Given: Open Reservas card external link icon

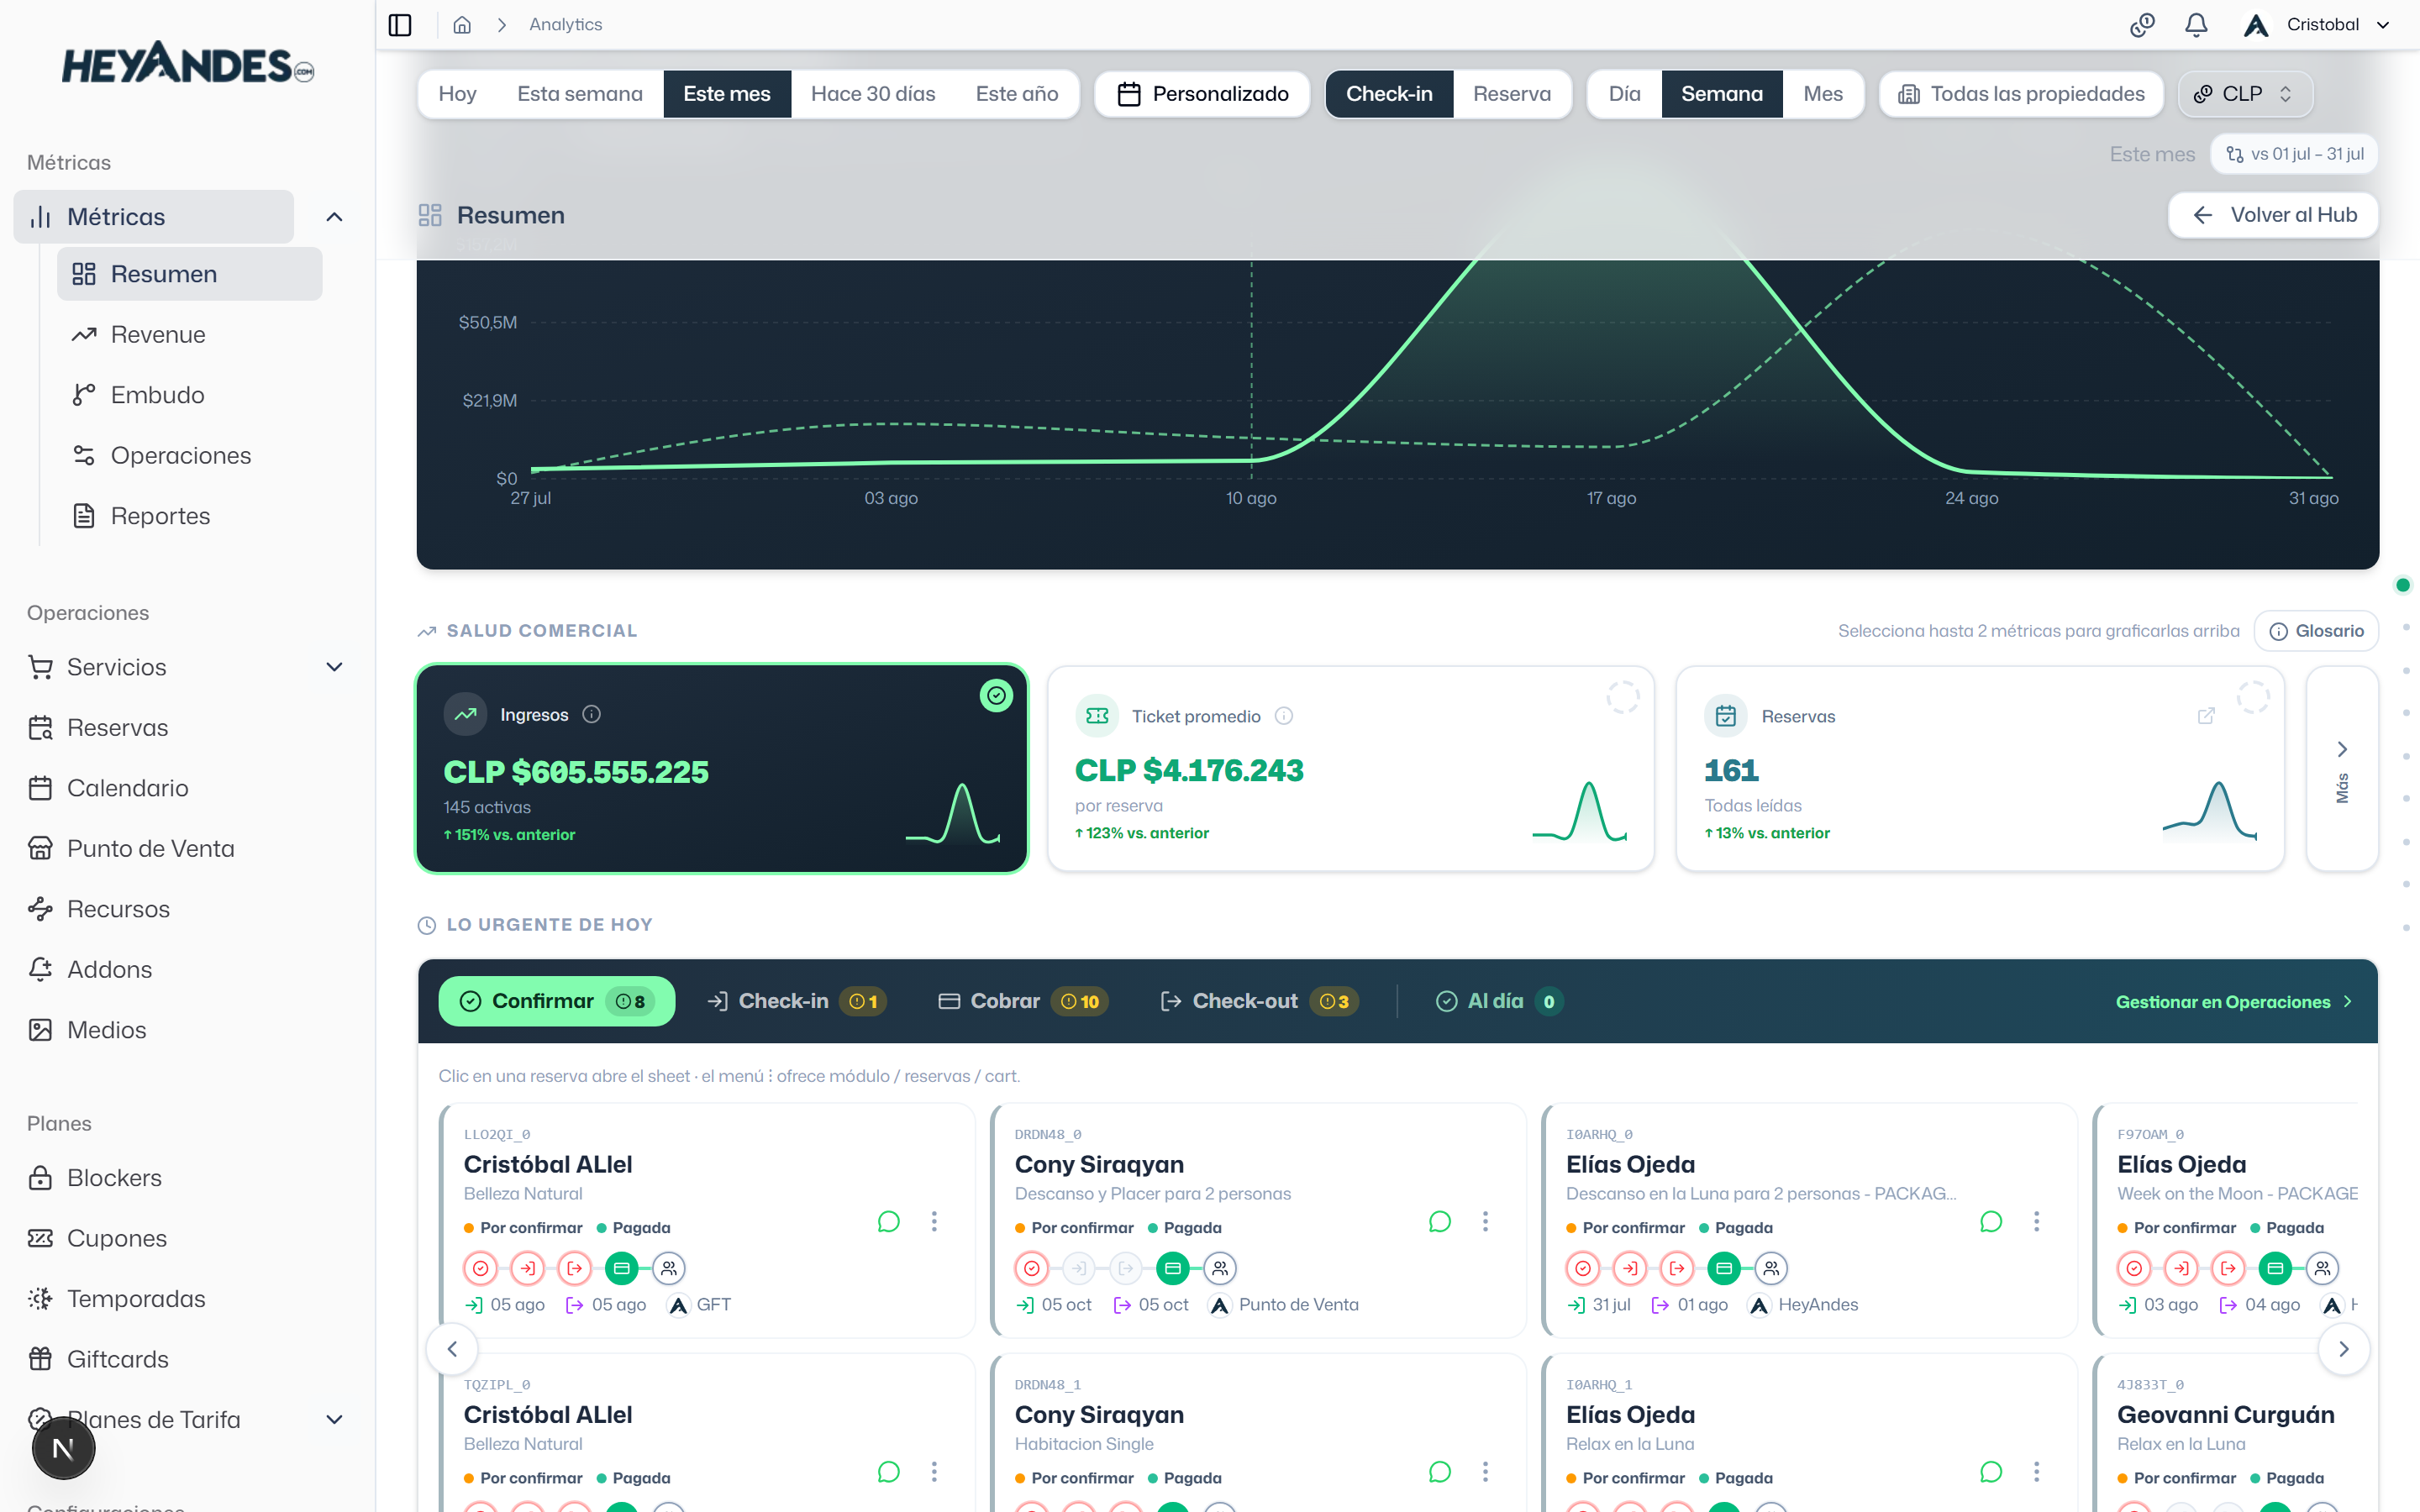Looking at the screenshot, I should tap(2206, 716).
